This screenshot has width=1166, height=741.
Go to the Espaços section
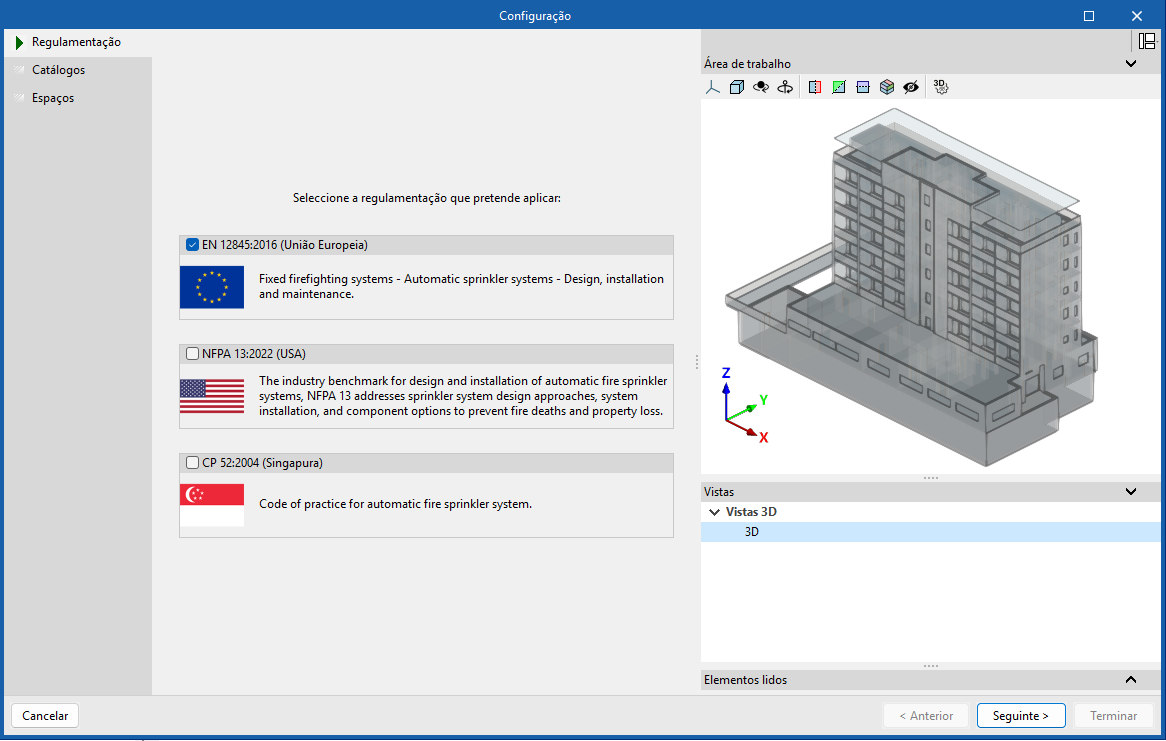click(x=53, y=98)
